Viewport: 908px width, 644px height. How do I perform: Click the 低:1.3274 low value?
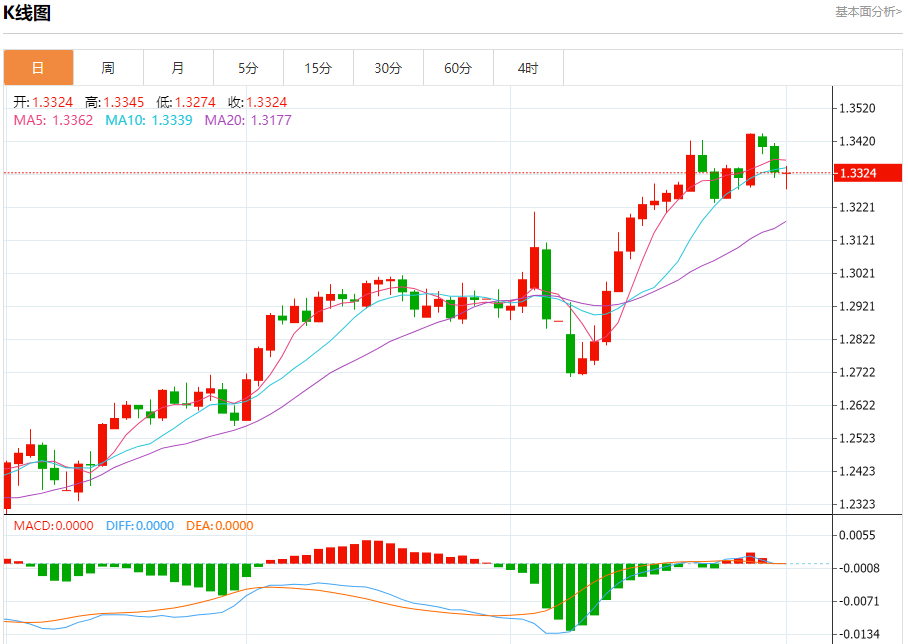point(186,103)
